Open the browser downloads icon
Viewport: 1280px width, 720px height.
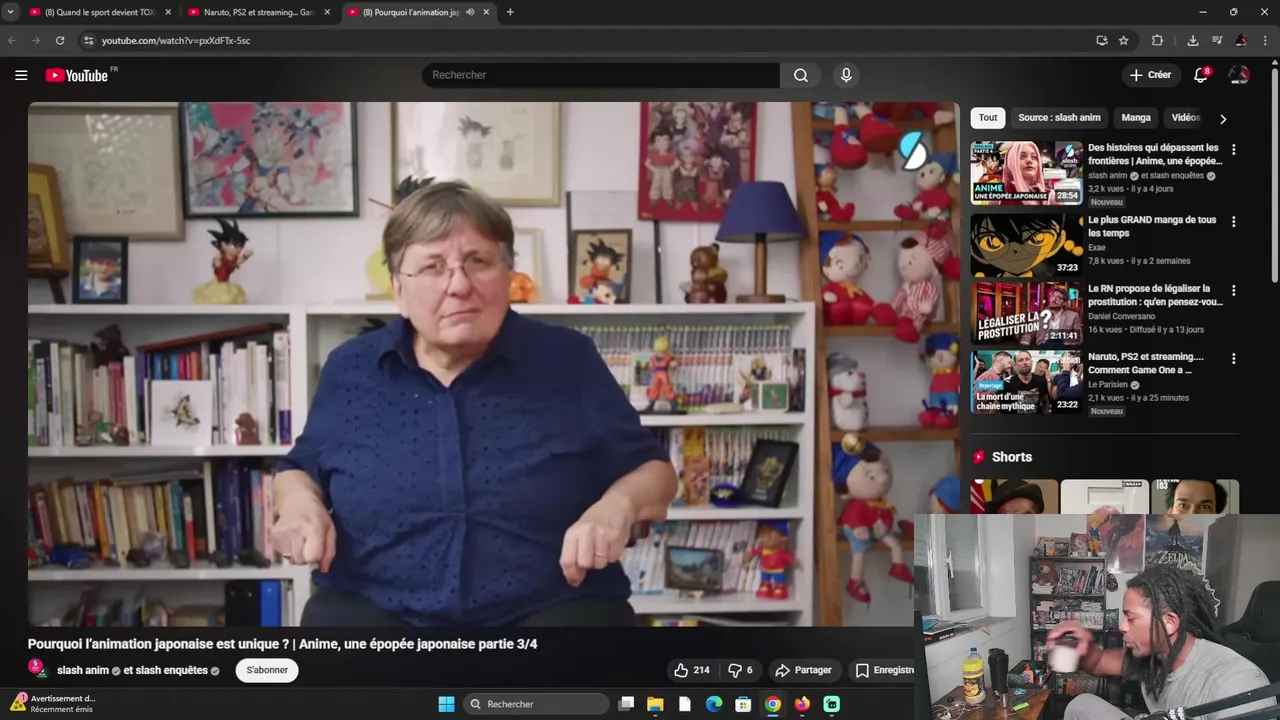click(1193, 40)
